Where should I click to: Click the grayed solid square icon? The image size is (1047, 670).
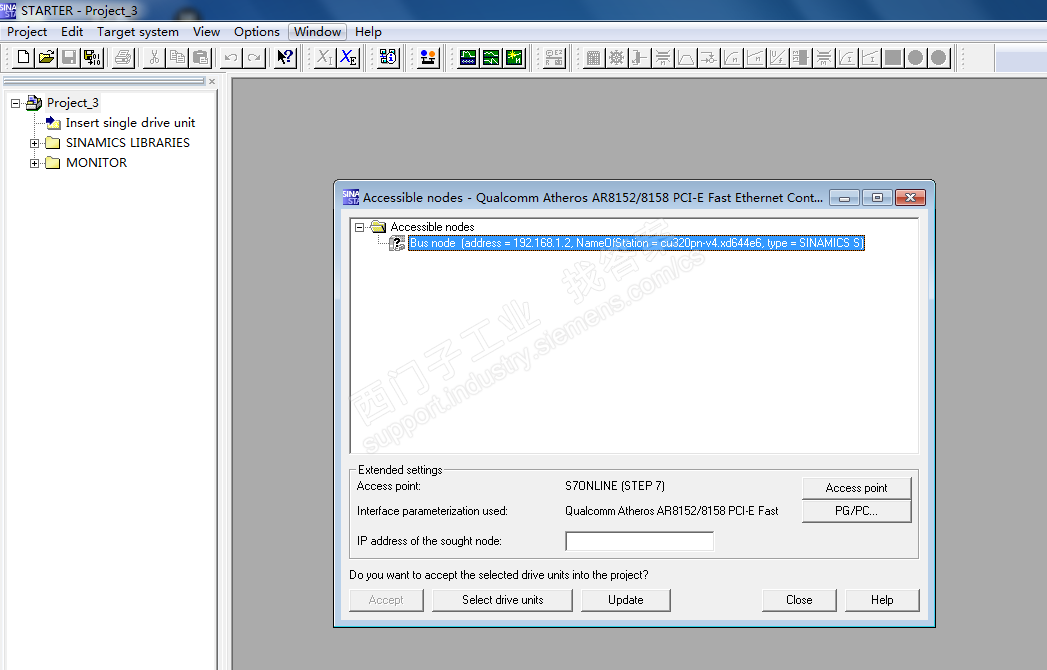(893, 58)
